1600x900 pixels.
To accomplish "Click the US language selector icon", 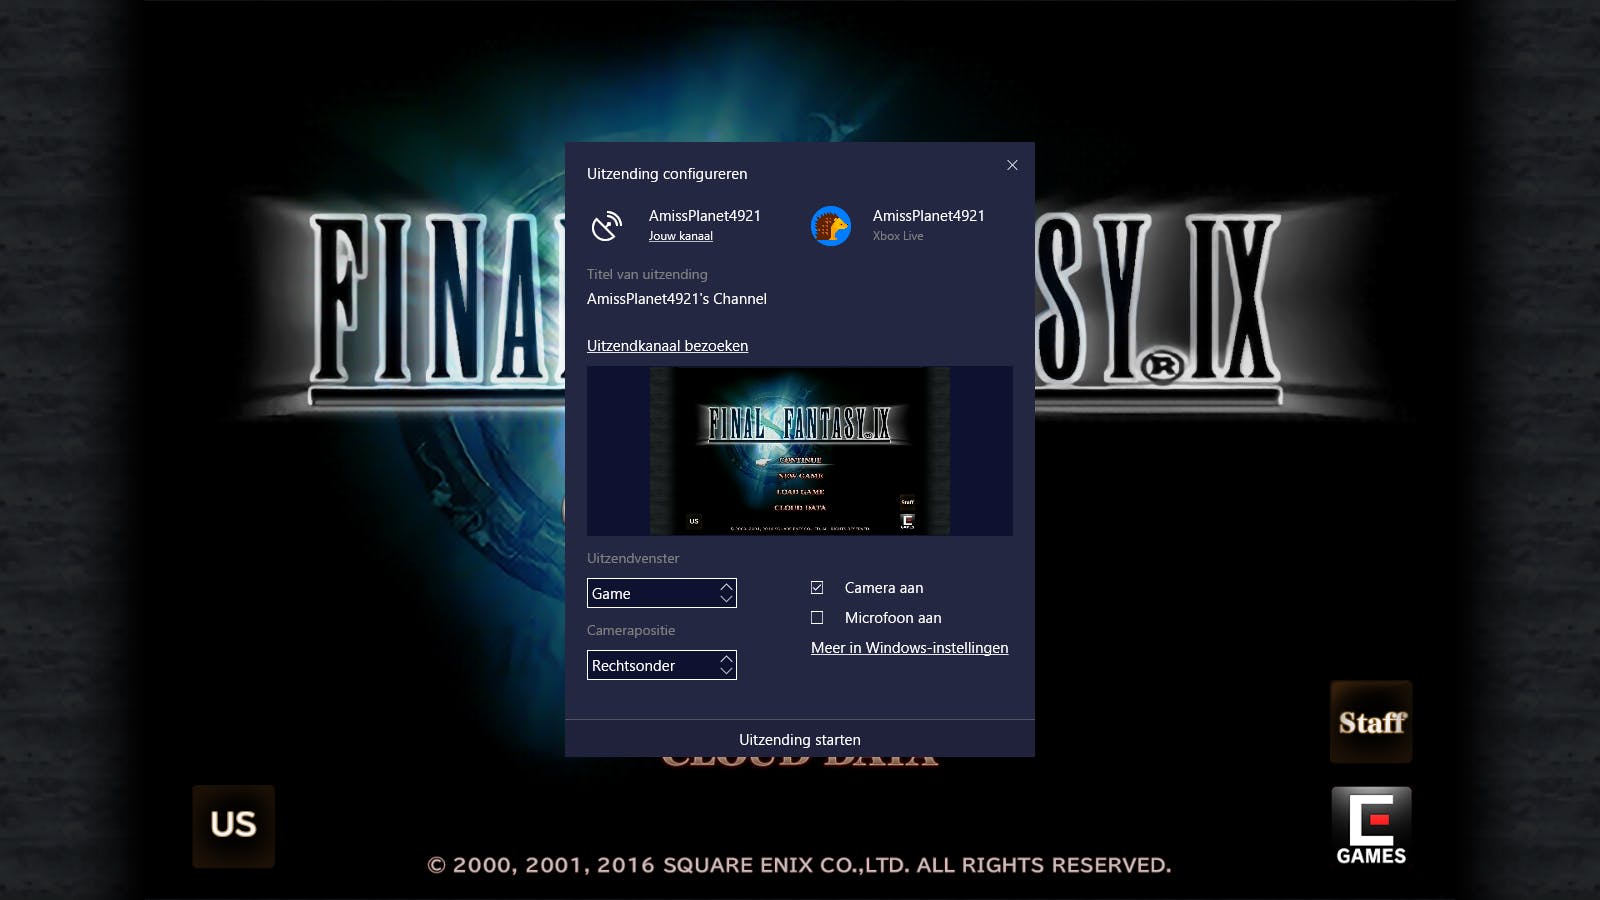I will click(233, 826).
